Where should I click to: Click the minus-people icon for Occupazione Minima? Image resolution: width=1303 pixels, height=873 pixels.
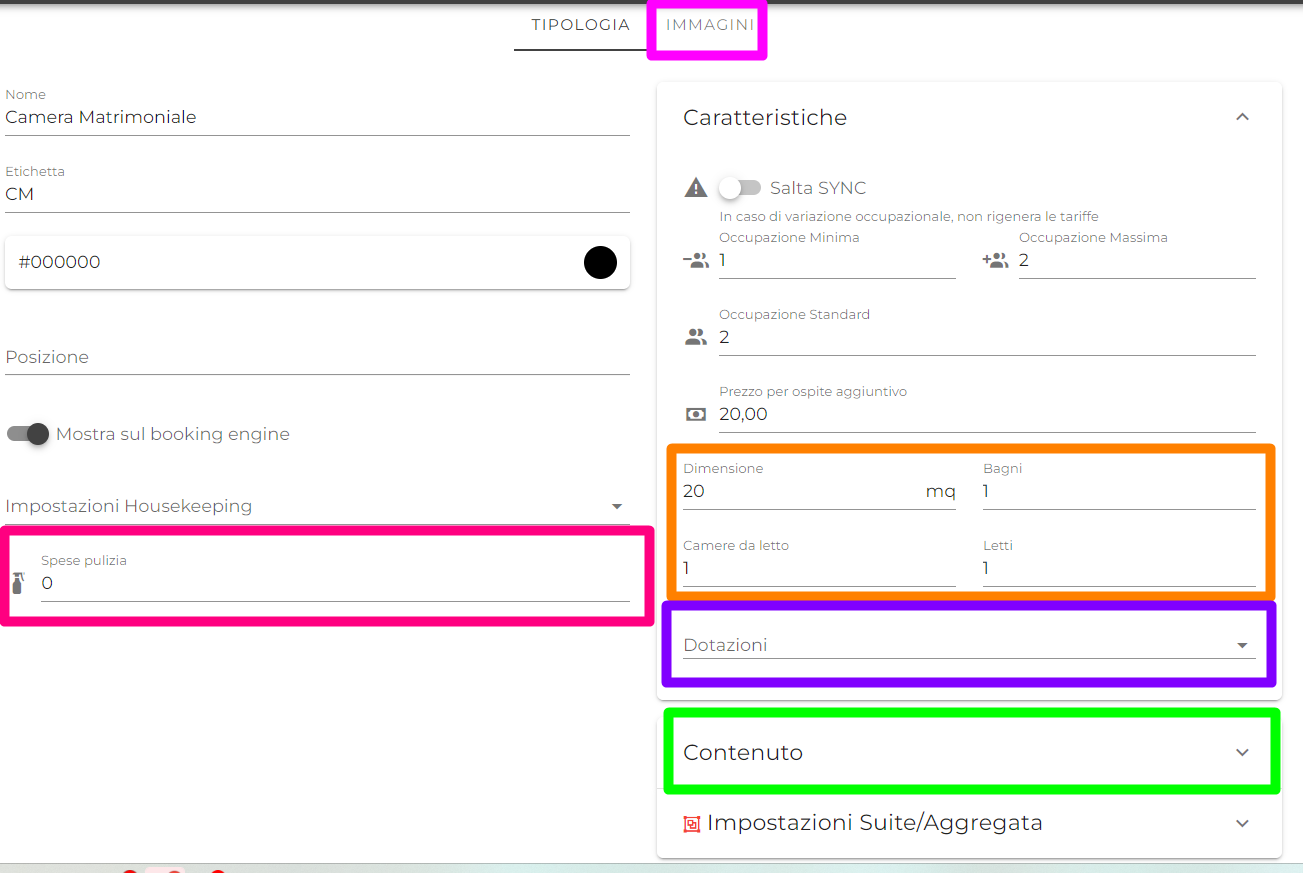point(695,261)
